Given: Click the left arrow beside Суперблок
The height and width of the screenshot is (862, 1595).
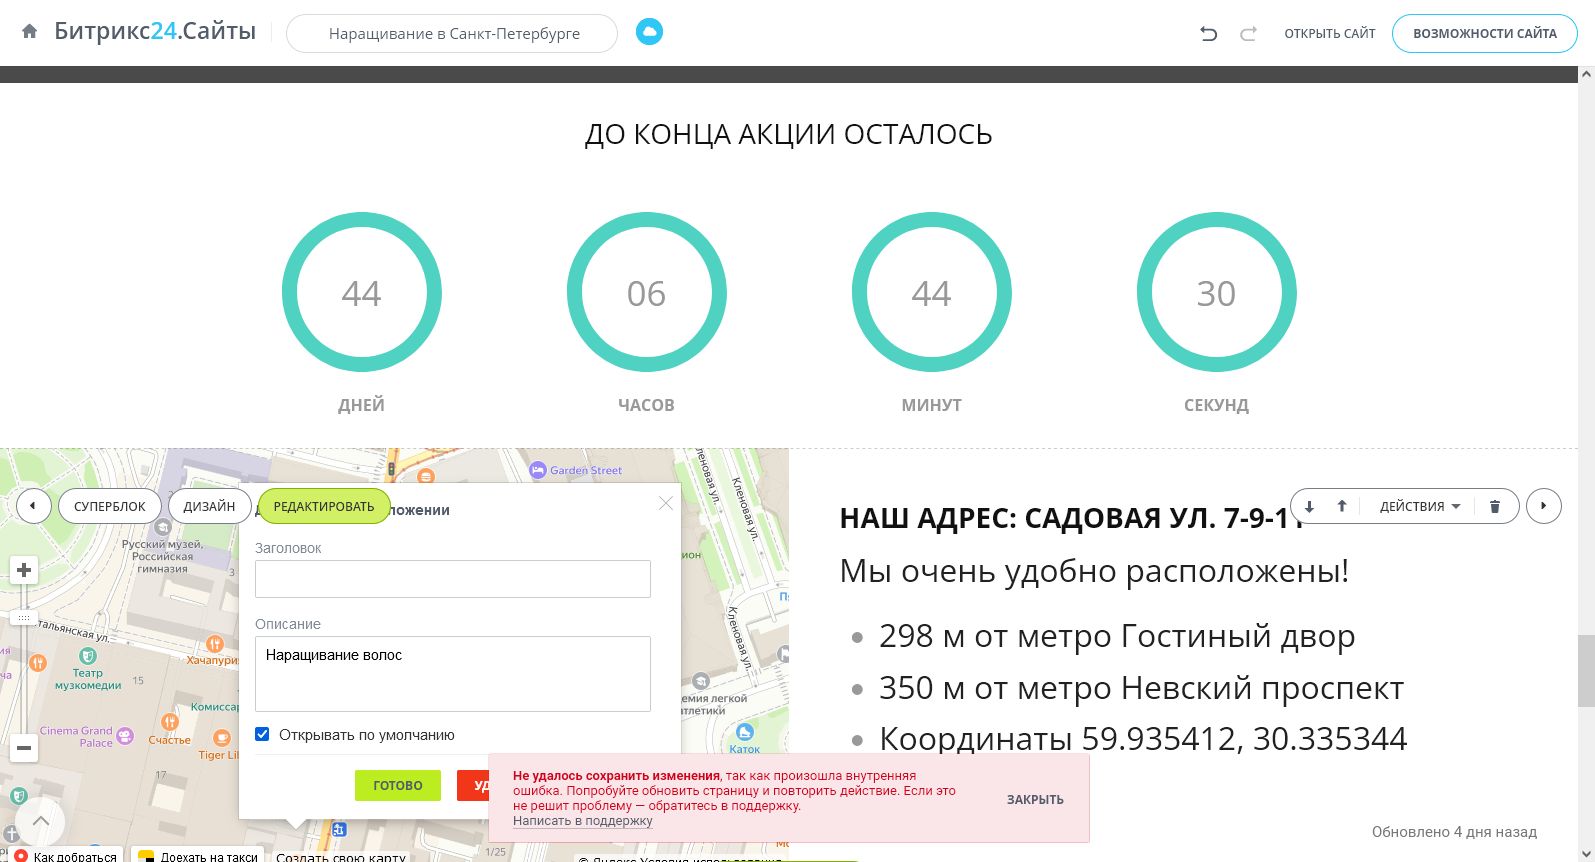Looking at the screenshot, I should click(33, 506).
